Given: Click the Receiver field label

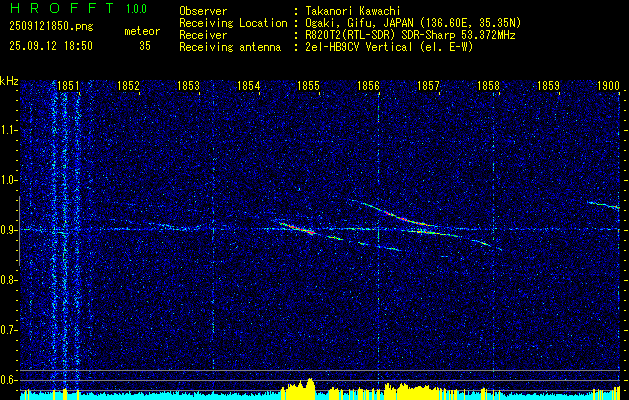Looking at the screenshot, I should [203, 35].
